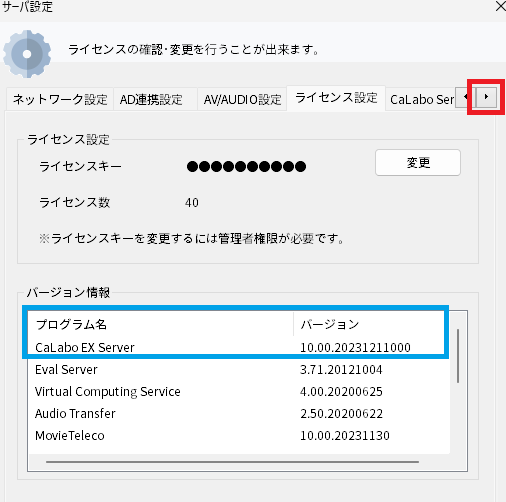Click the right tab scroll arrow
The width and height of the screenshot is (506, 502).
pos(487,97)
